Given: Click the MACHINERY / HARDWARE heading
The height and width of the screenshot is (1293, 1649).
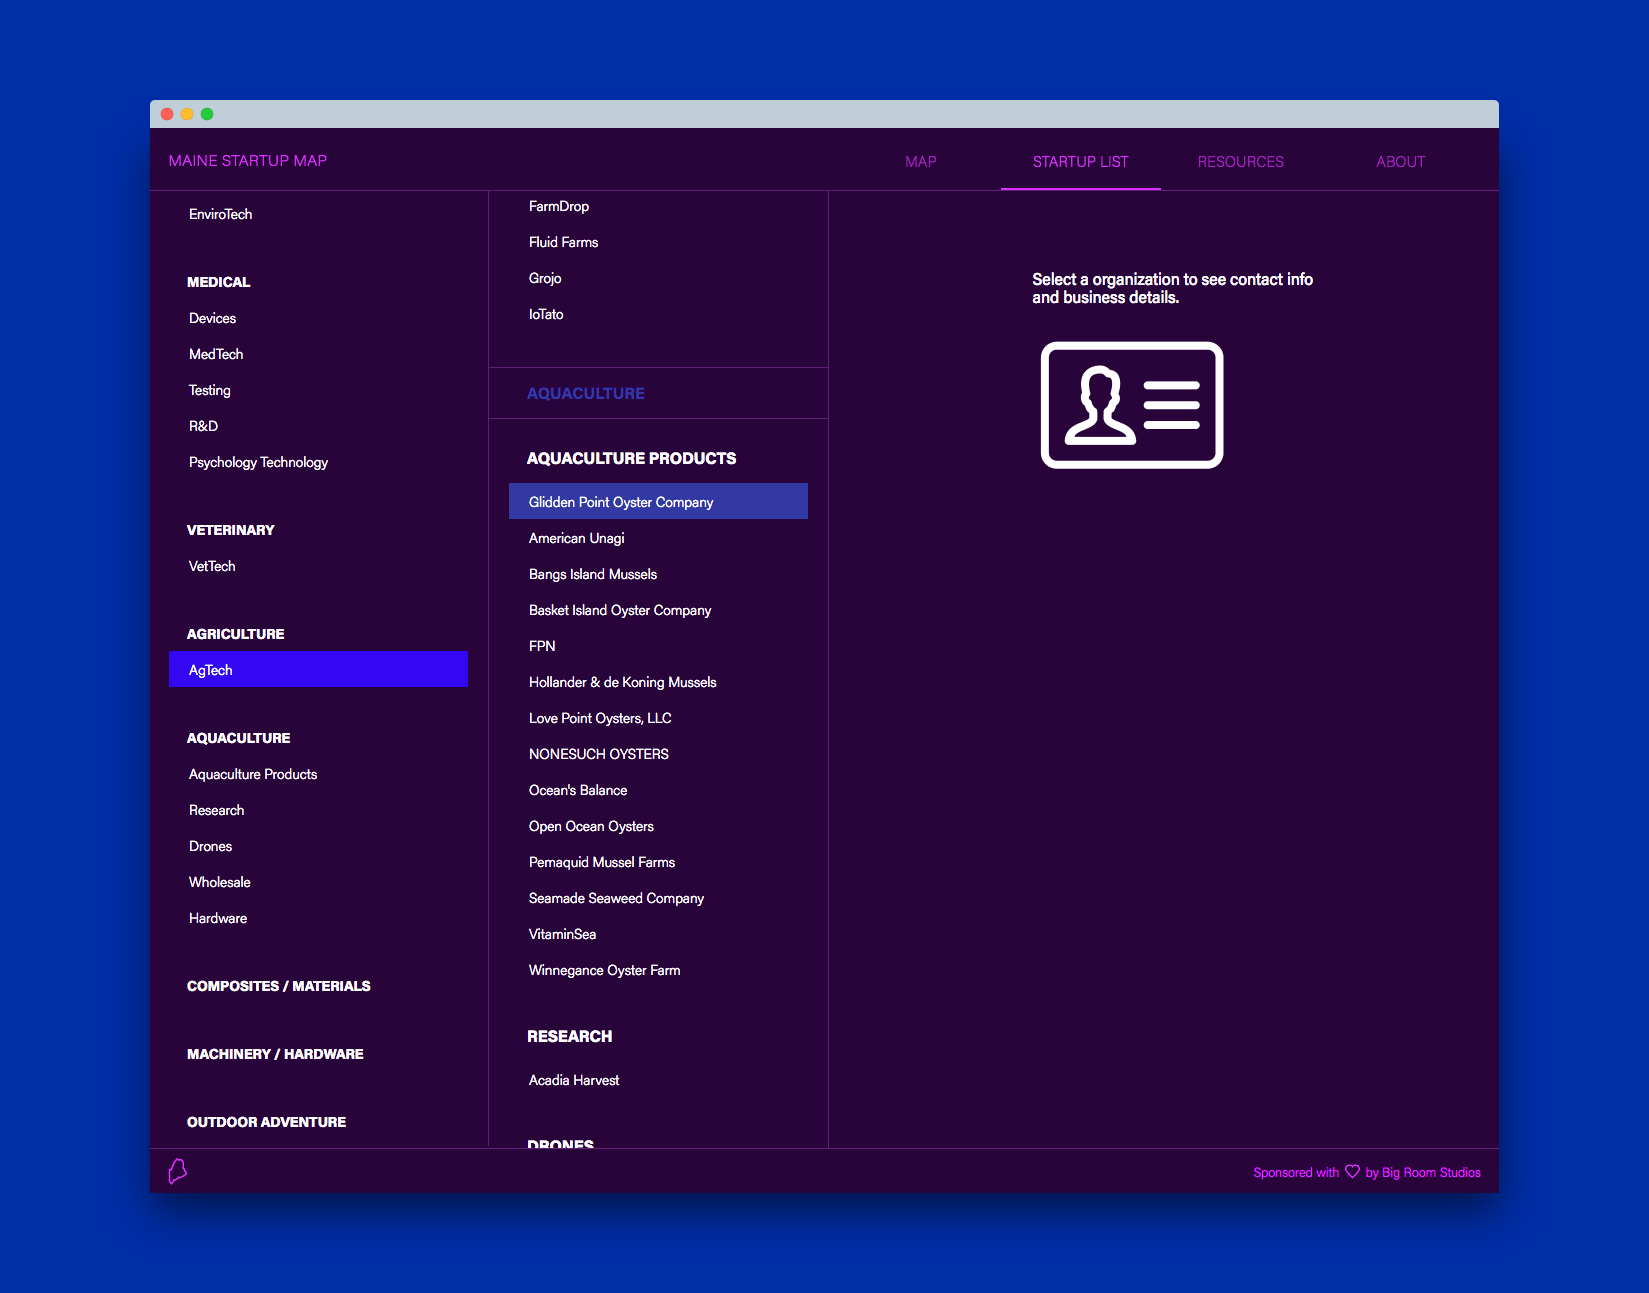Looking at the screenshot, I should click(275, 1054).
